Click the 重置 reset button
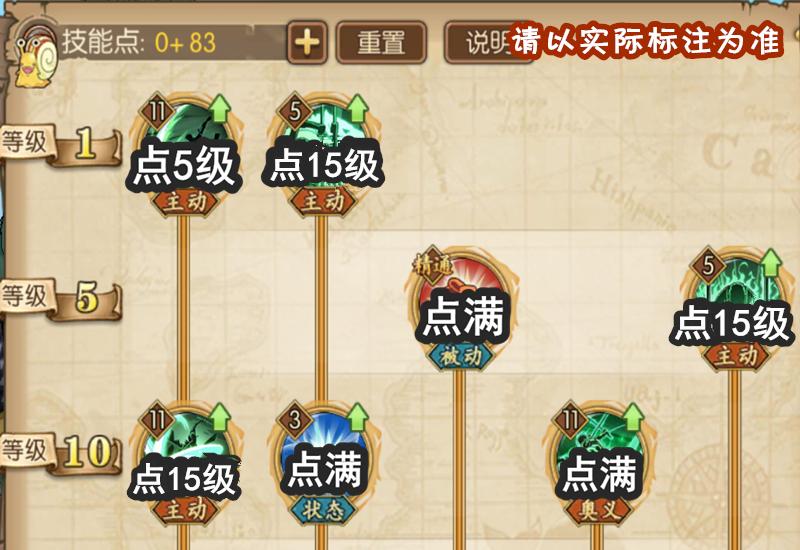 381,42
